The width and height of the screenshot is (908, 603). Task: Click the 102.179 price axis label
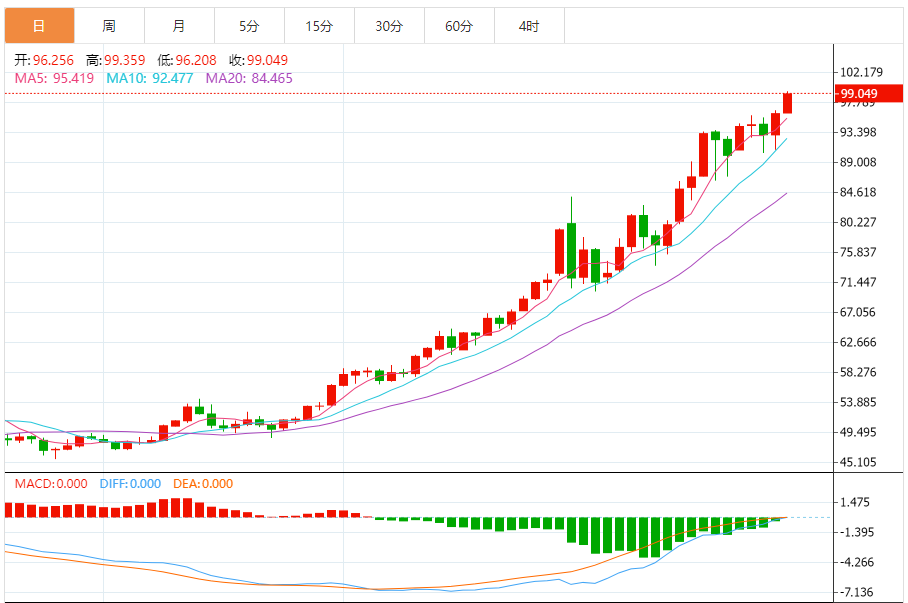[x=862, y=72]
